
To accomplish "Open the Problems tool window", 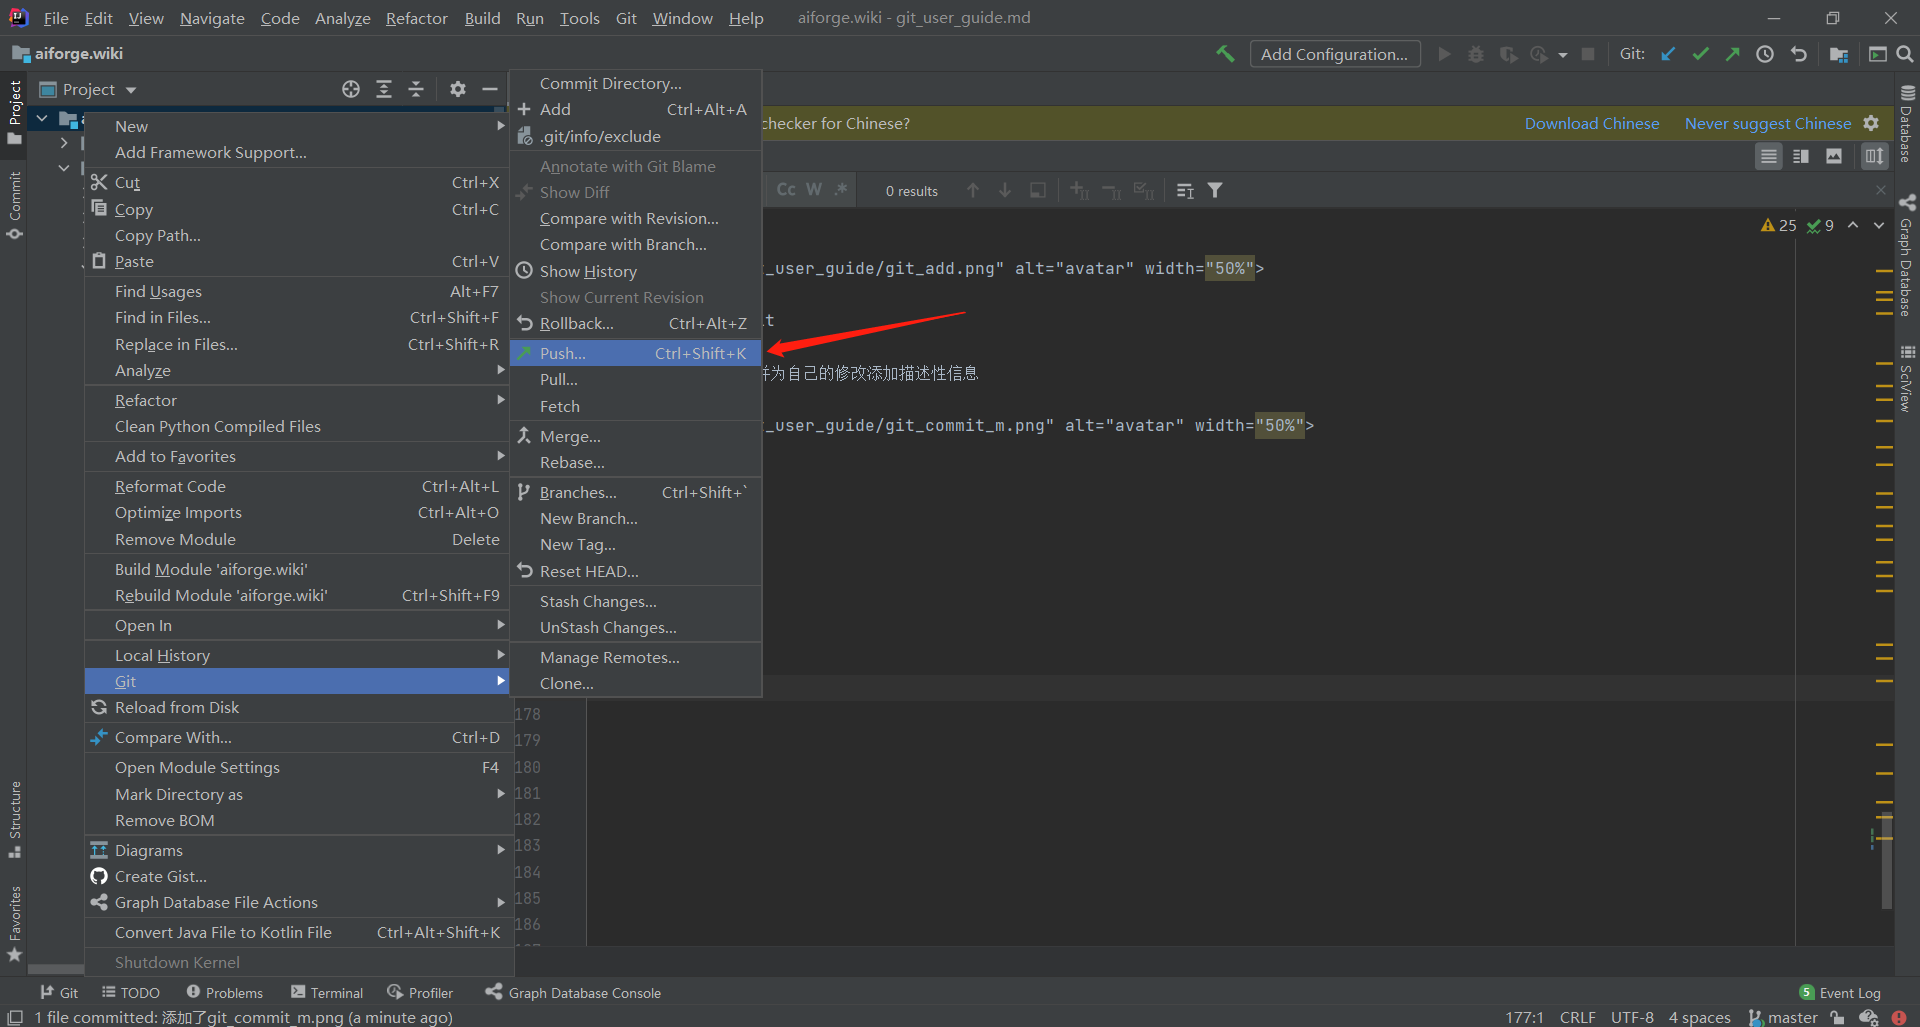I will click(x=224, y=992).
